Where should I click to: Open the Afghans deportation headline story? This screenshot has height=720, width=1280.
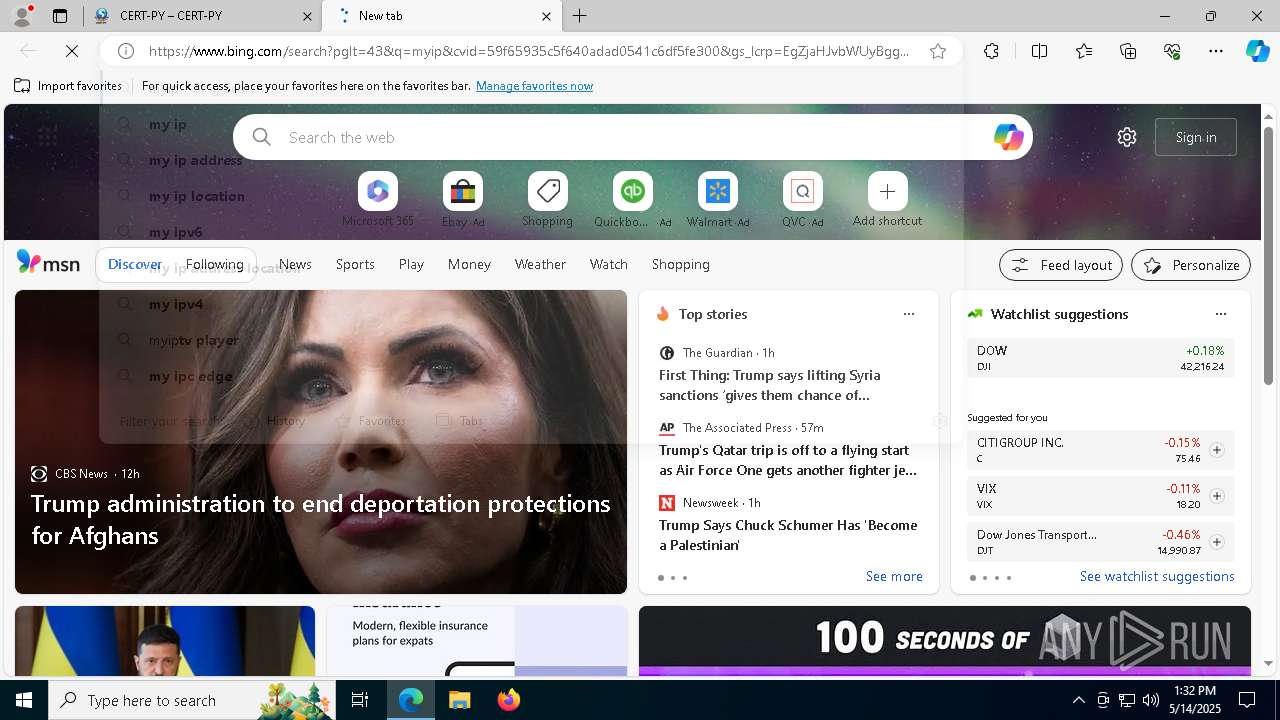tap(321, 519)
